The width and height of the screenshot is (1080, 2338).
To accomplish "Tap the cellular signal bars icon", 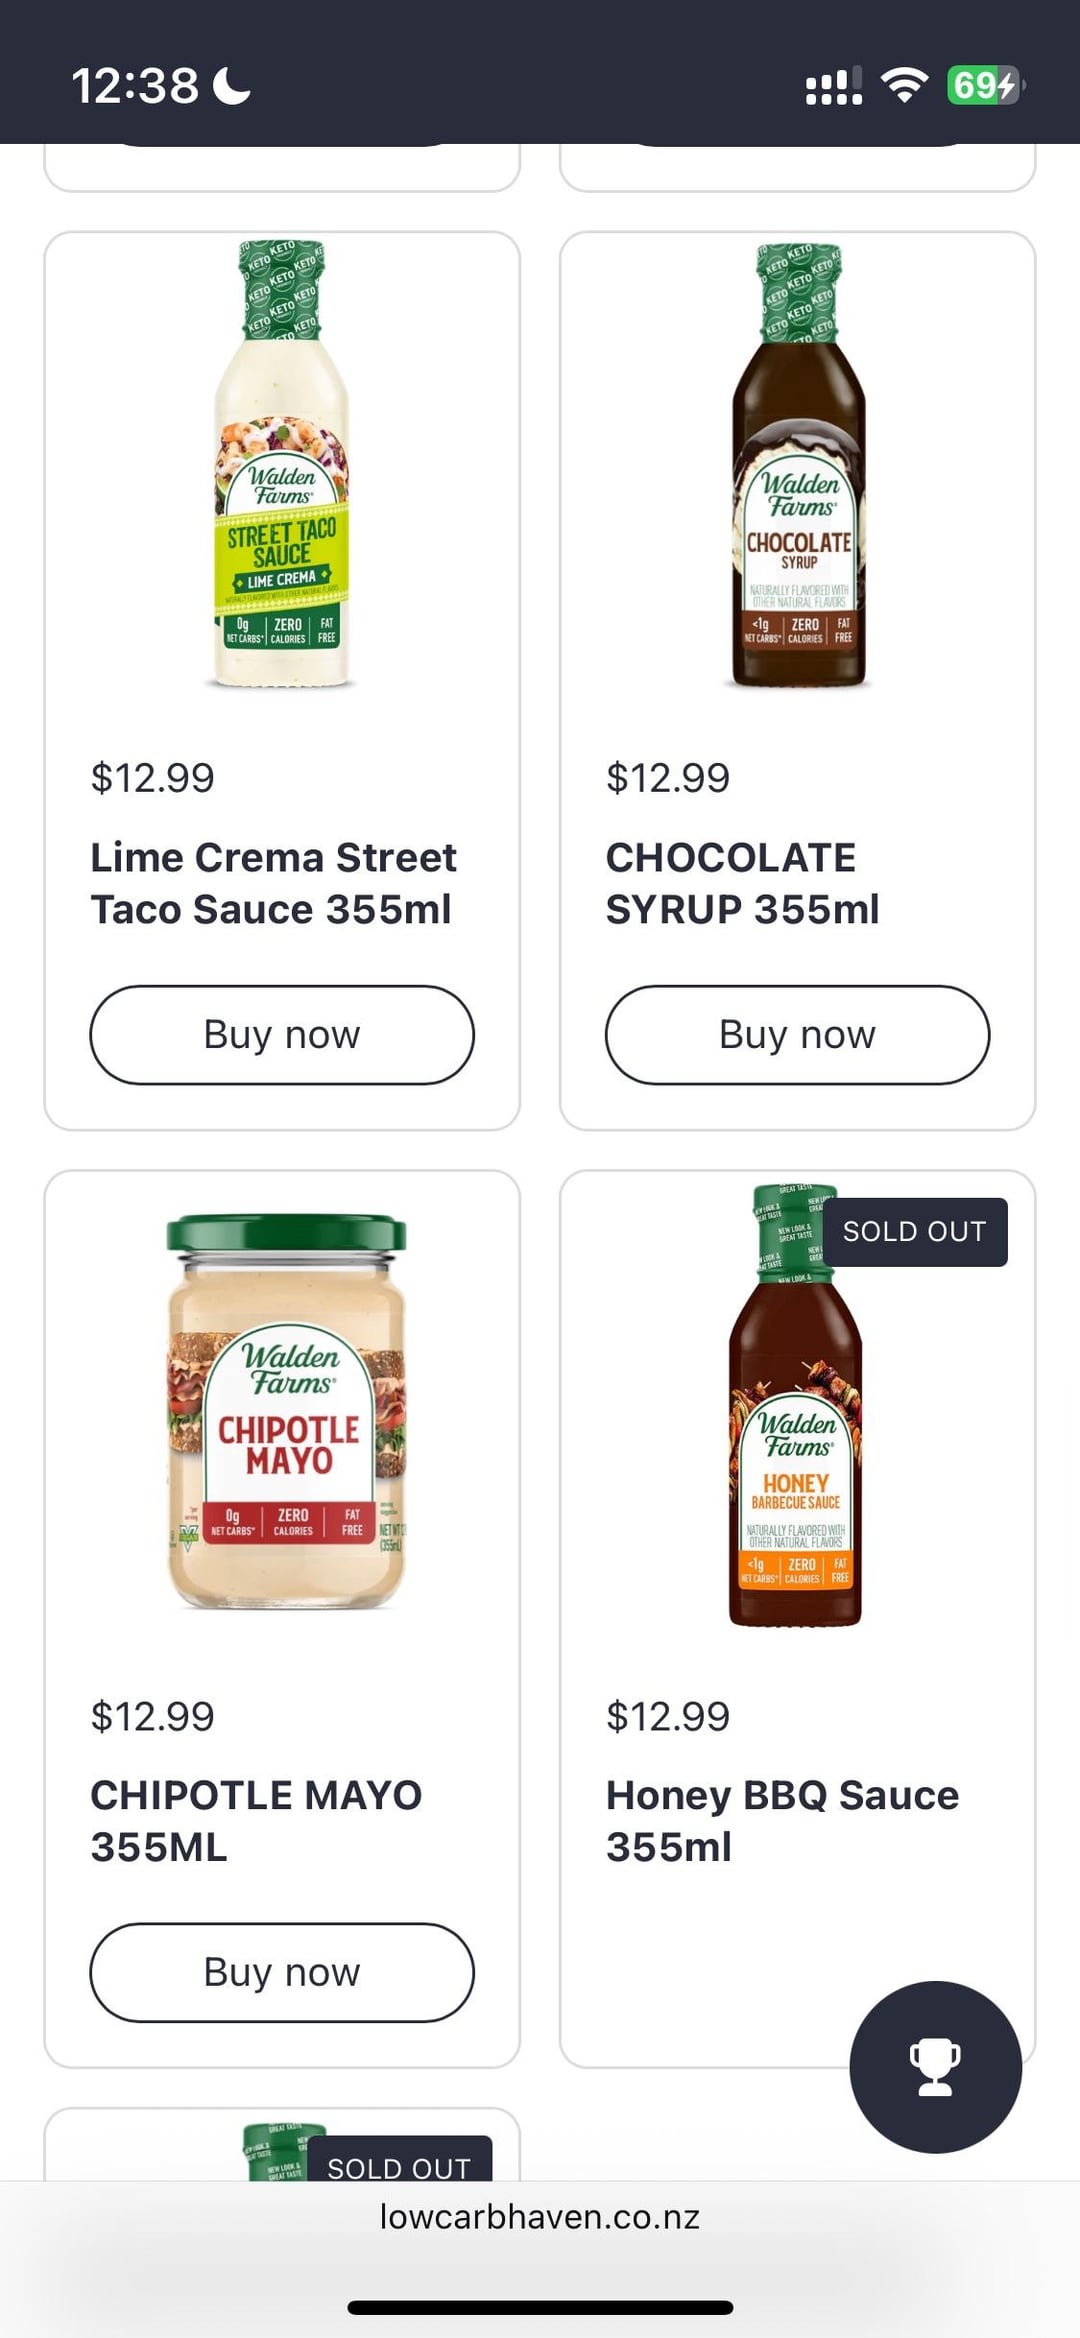I will [834, 86].
